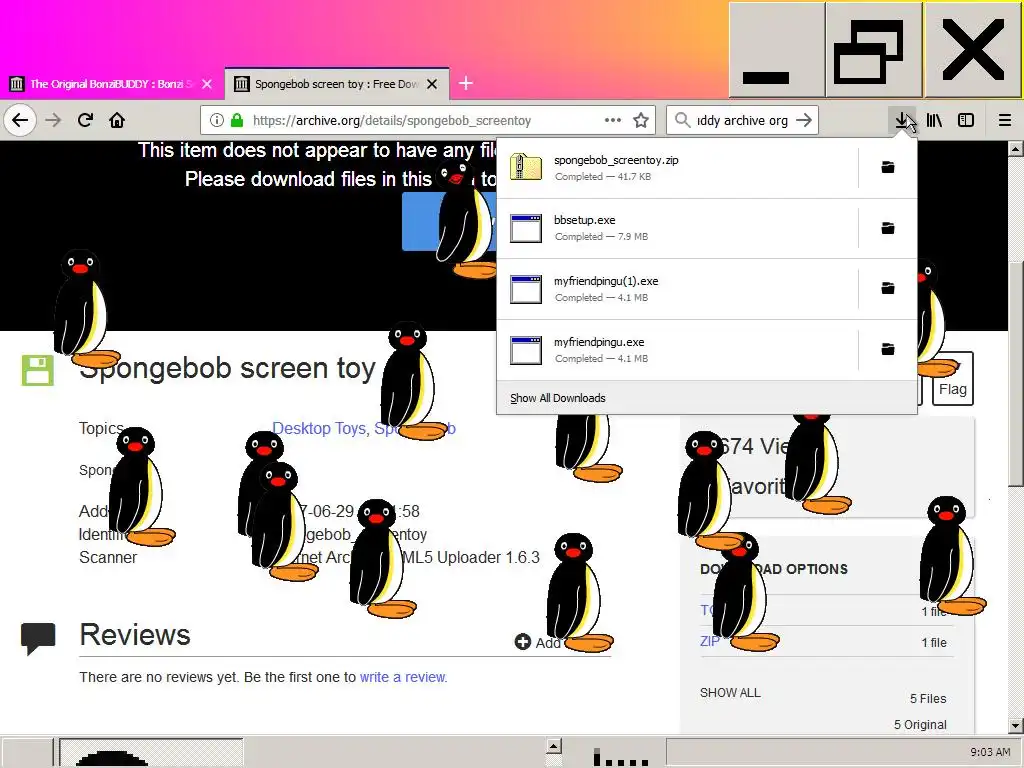1024x768 pixels.
Task: Click SHOW ALL download options
Action: (730, 693)
